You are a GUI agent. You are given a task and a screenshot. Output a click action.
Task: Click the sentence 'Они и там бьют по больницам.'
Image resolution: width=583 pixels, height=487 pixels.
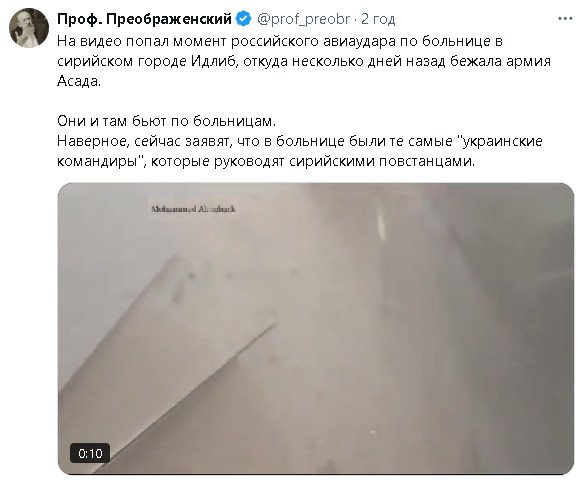(167, 121)
